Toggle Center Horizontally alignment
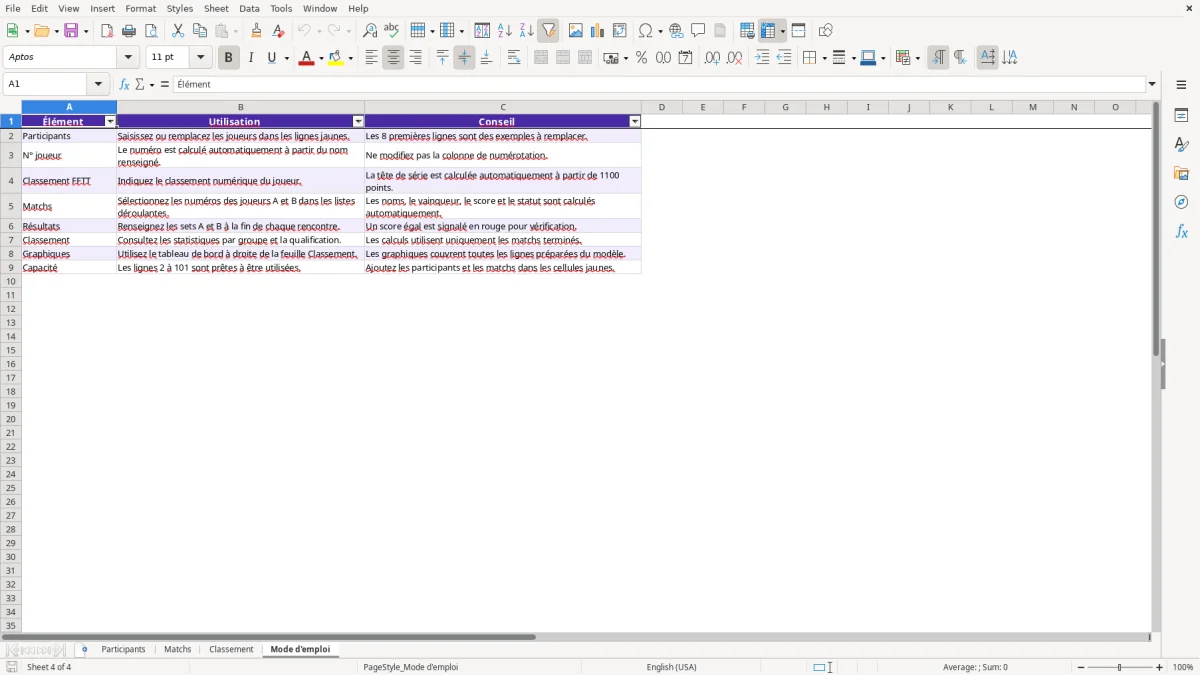The width and height of the screenshot is (1200, 675). 393,58
